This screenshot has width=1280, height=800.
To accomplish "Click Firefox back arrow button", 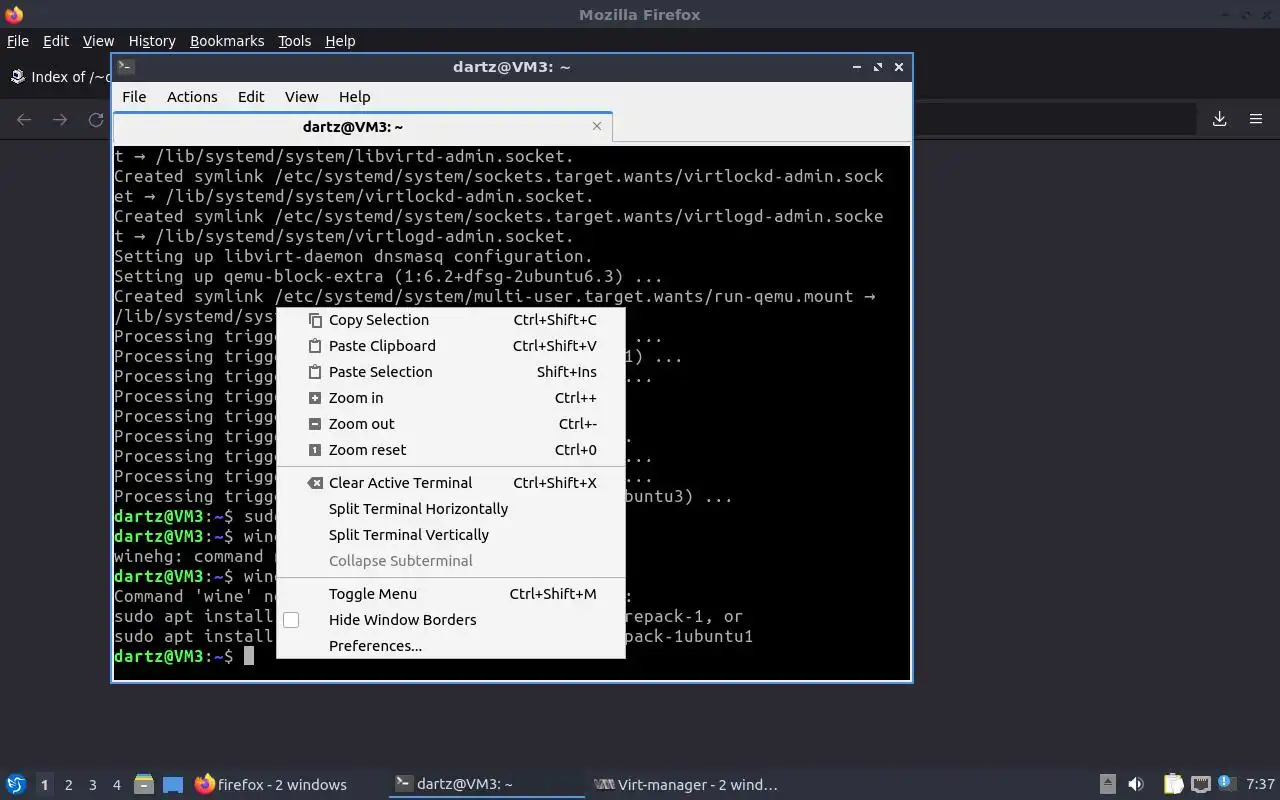I will point(24,119).
